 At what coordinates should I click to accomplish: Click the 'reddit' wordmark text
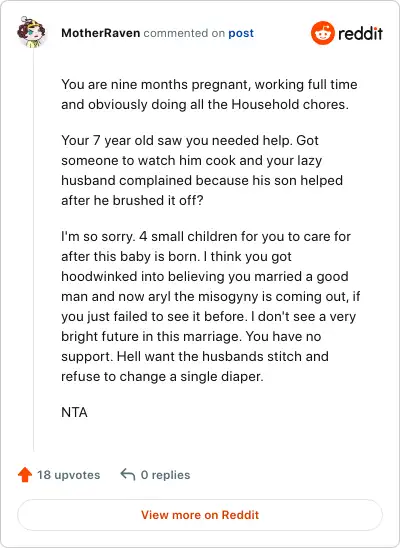(360, 34)
